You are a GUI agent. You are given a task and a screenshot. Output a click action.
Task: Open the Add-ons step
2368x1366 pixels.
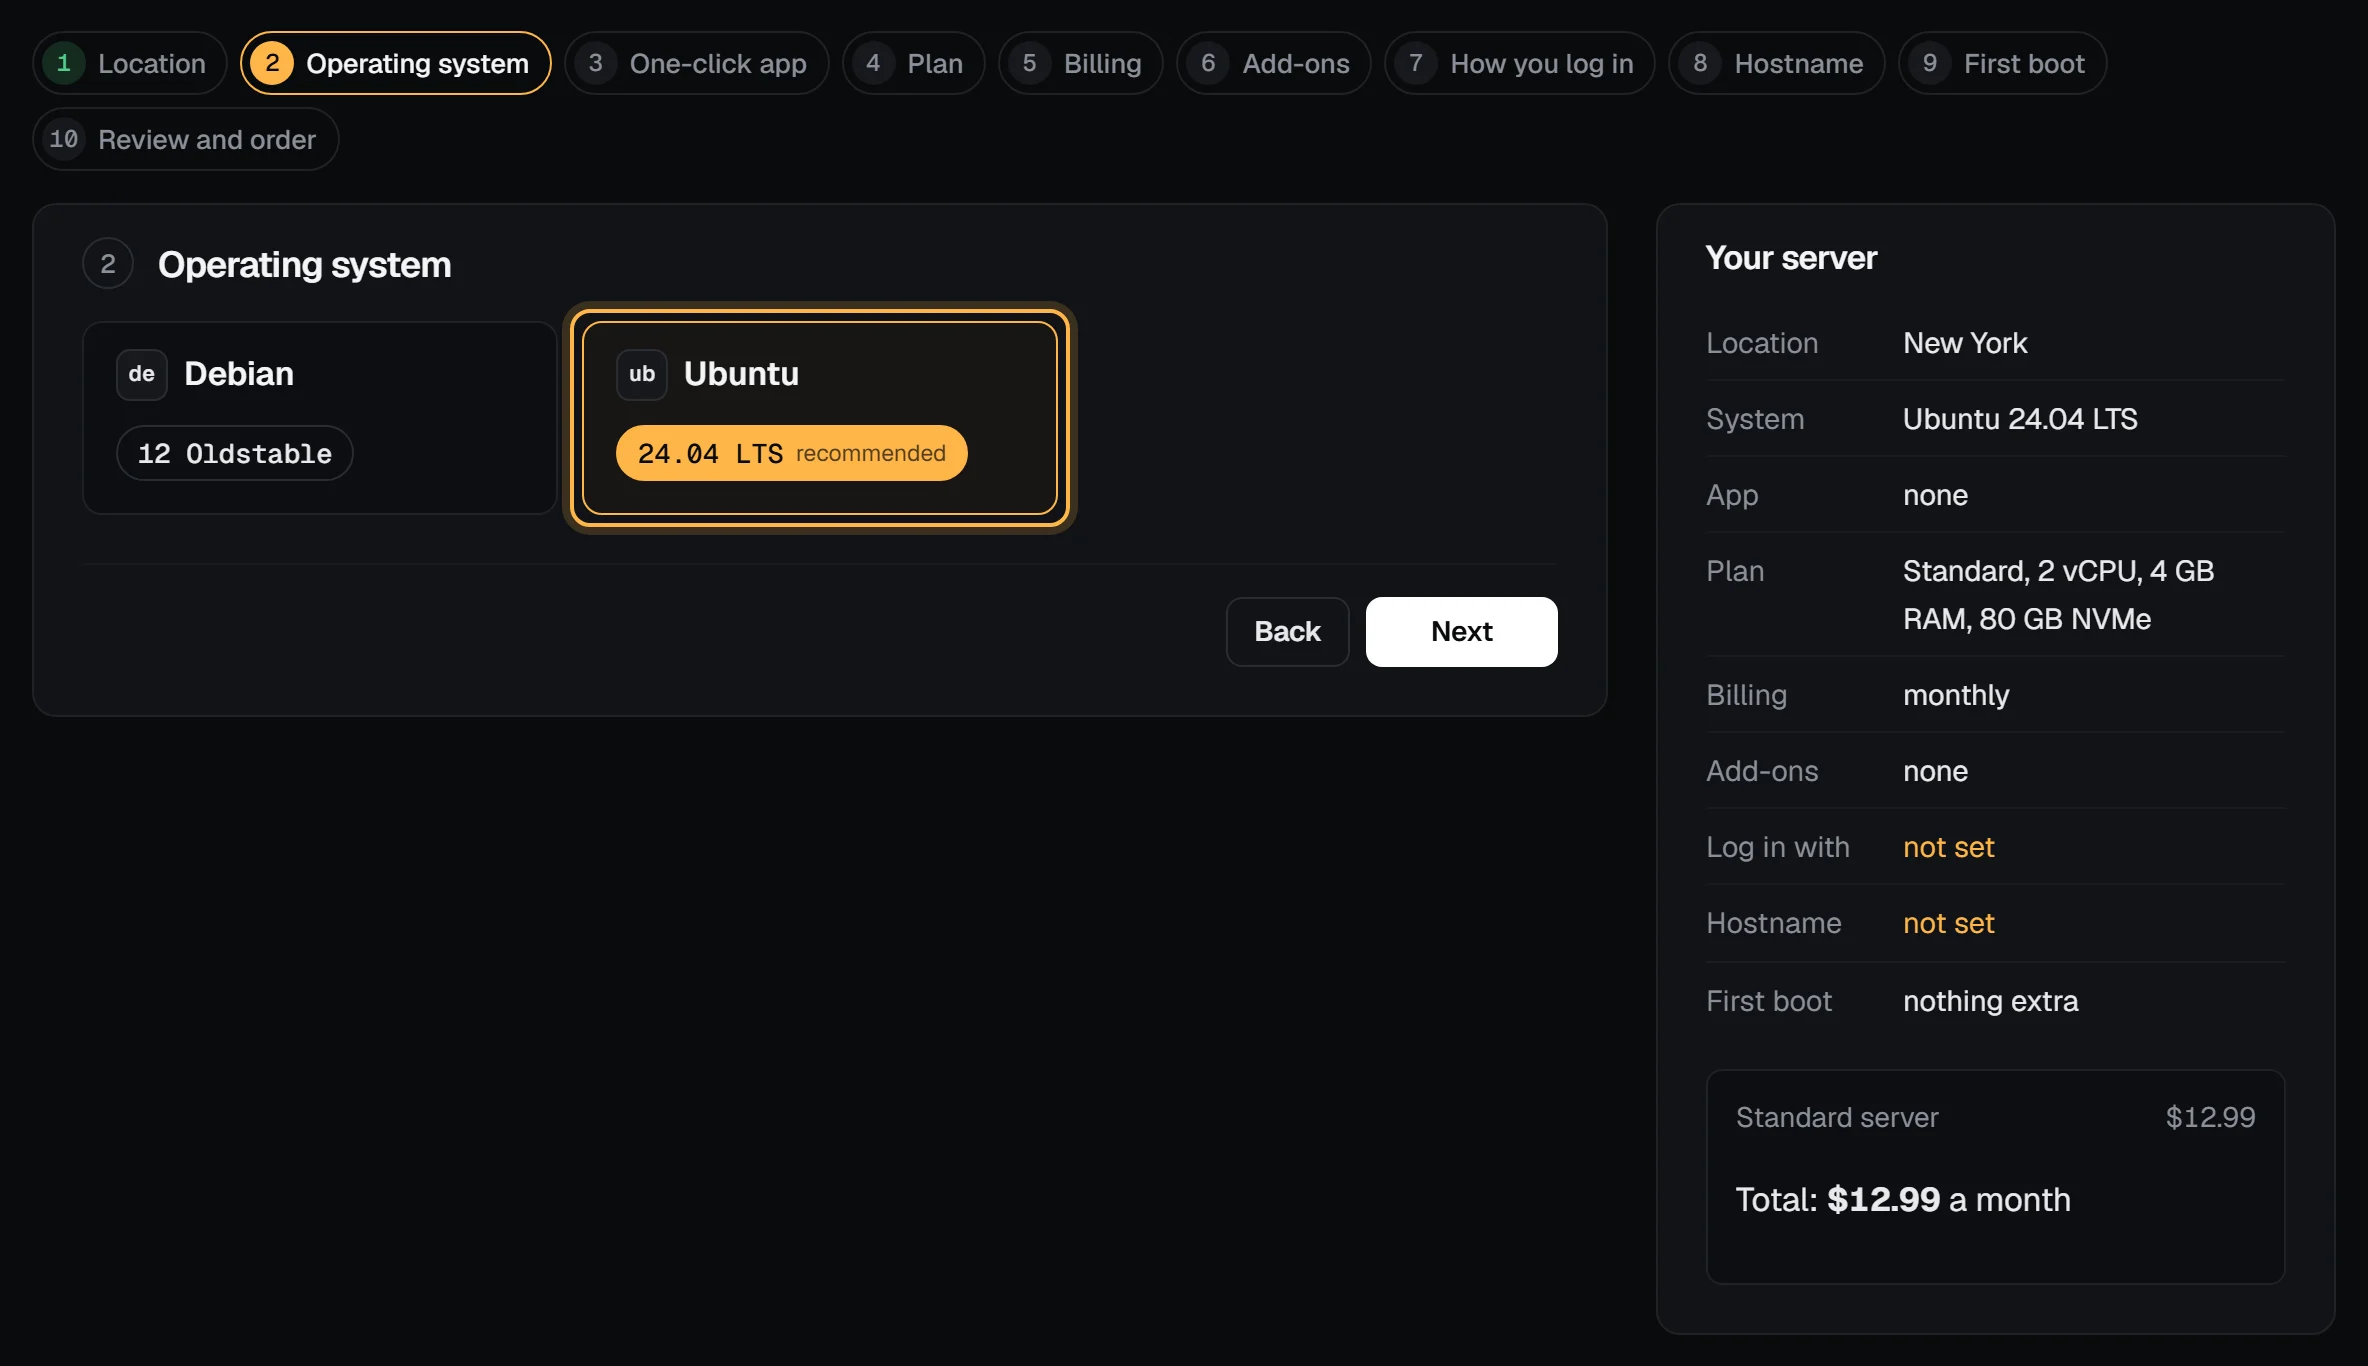pyautogui.click(x=1273, y=63)
